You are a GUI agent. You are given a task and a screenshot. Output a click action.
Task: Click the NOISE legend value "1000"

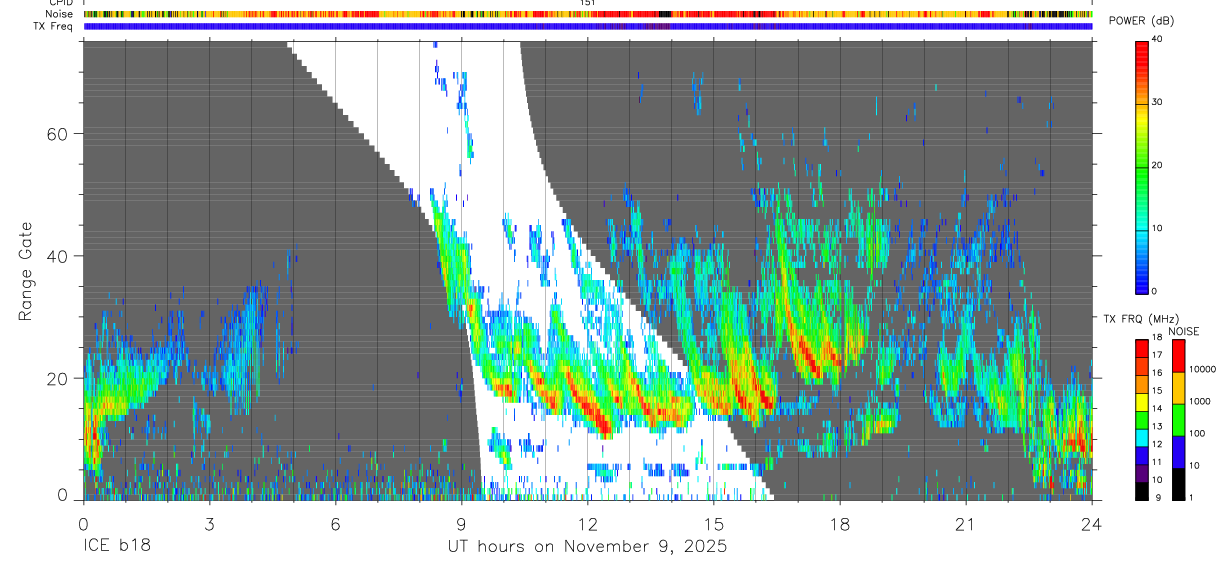[x=1200, y=401]
